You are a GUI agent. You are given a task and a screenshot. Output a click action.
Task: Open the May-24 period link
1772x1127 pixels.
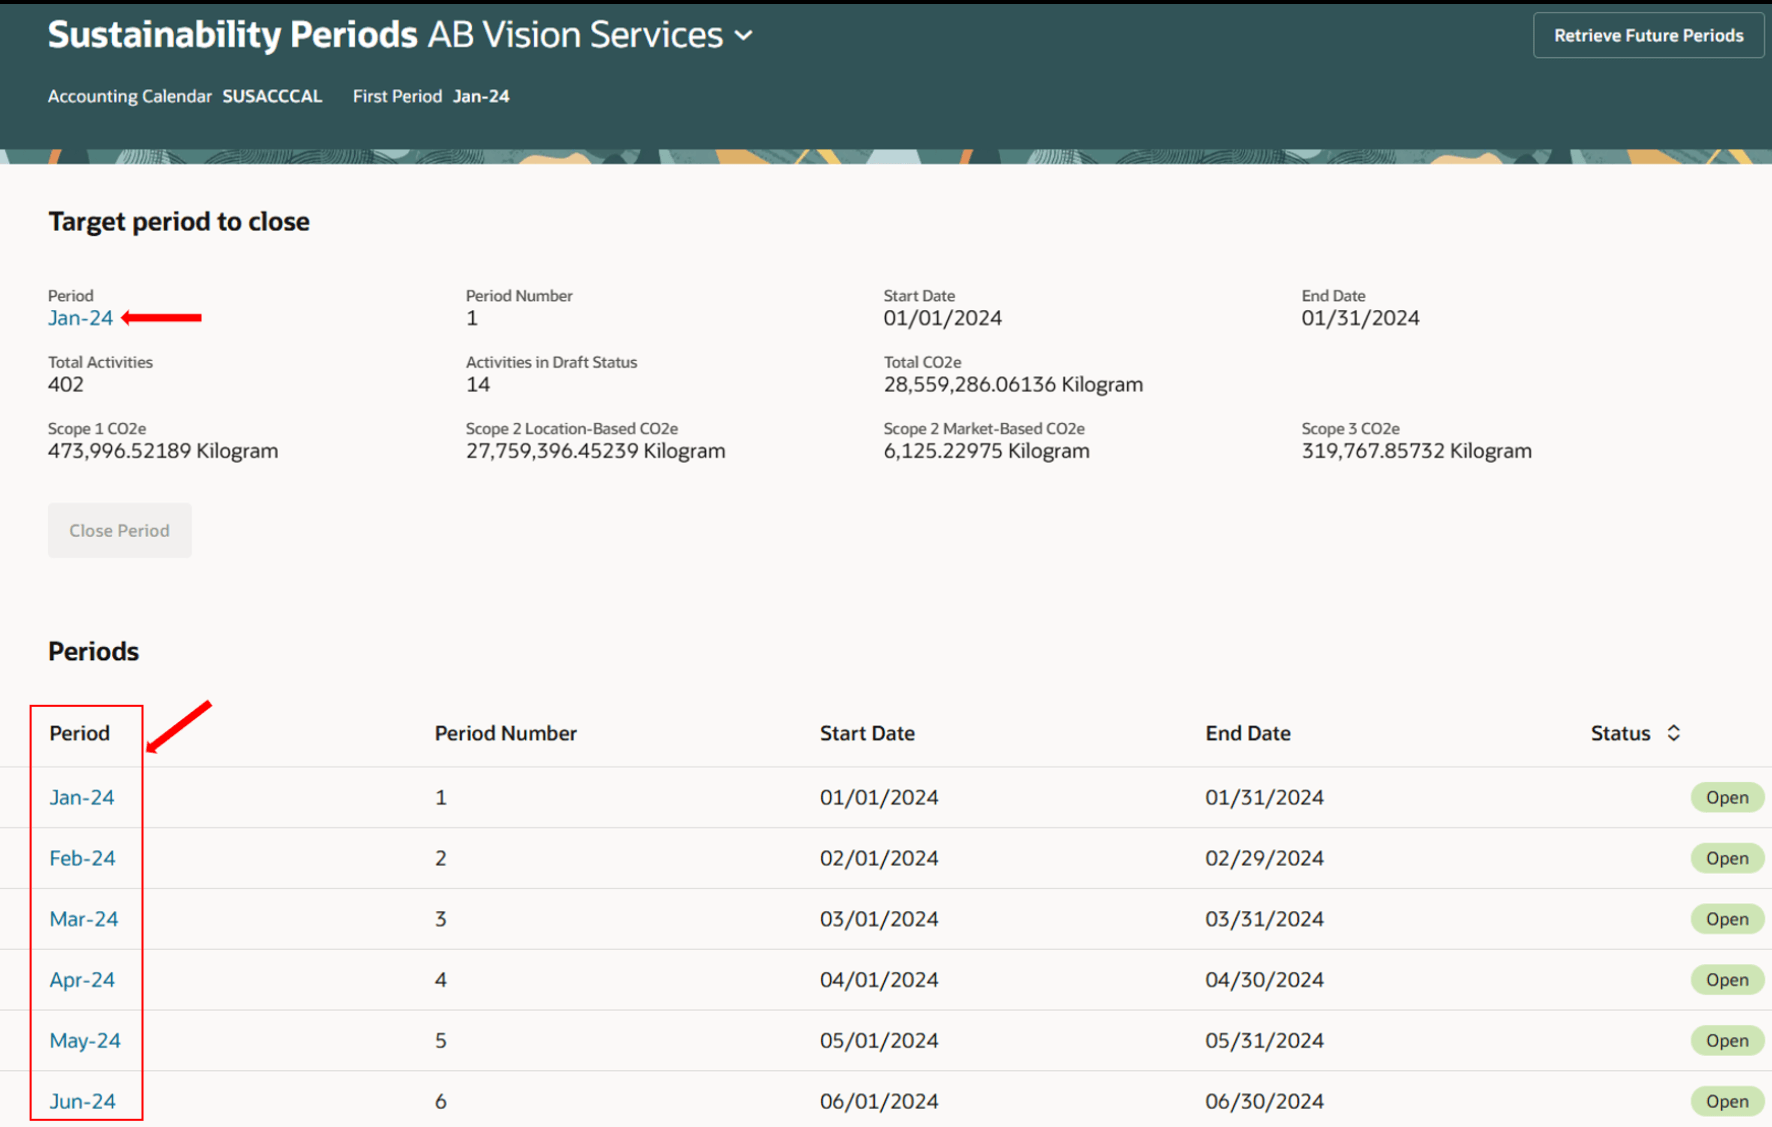click(85, 1041)
